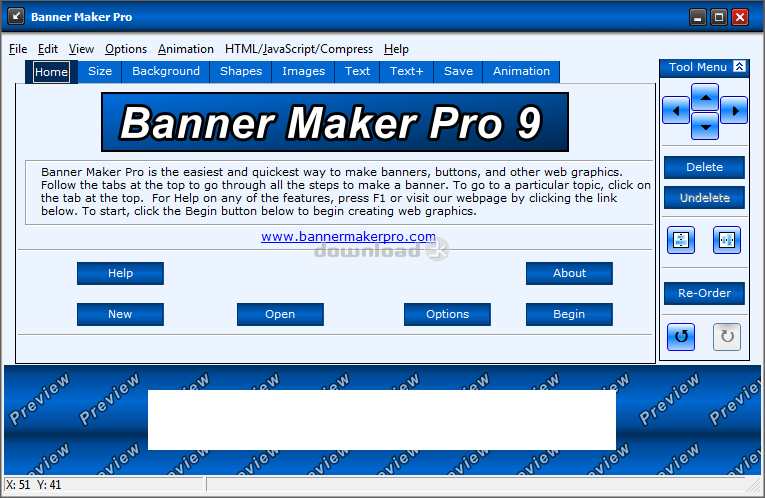
Task: Switch to the Size tab
Action: click(x=100, y=71)
